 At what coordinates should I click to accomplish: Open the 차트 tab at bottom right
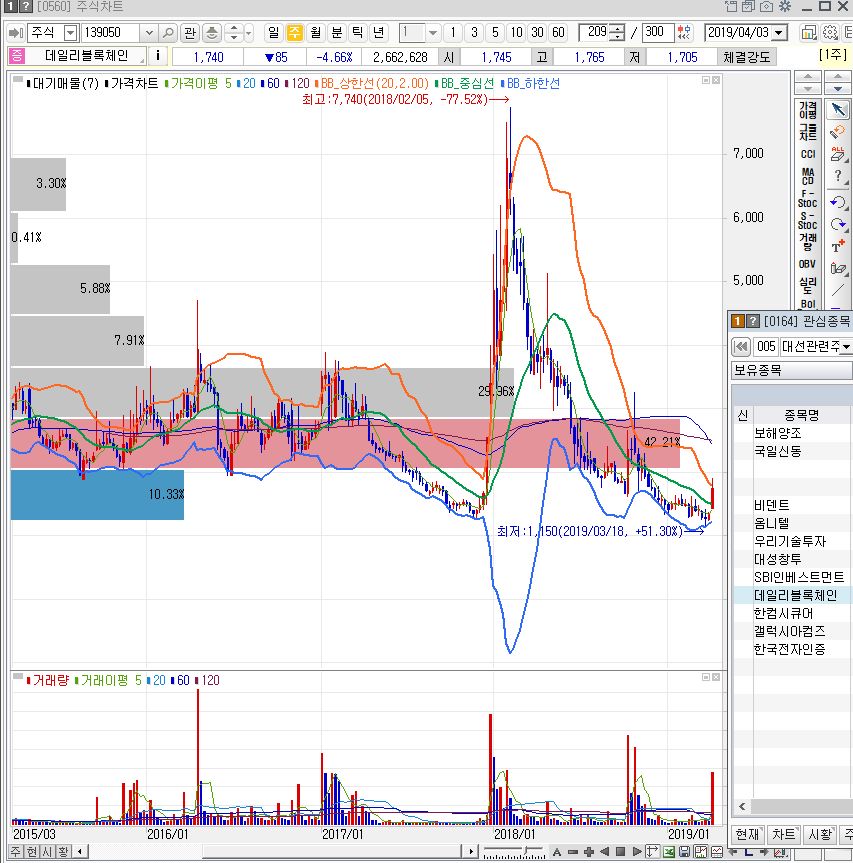[x=783, y=834]
